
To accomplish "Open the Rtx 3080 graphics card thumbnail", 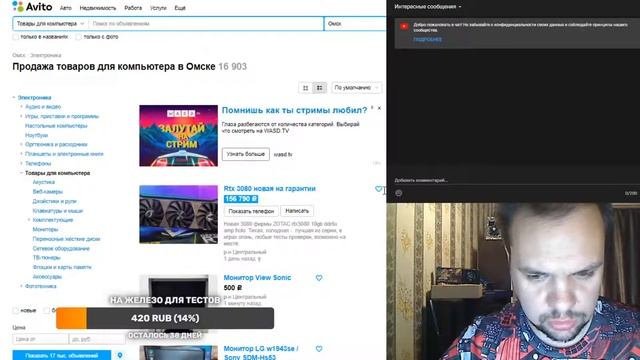I will click(178, 214).
